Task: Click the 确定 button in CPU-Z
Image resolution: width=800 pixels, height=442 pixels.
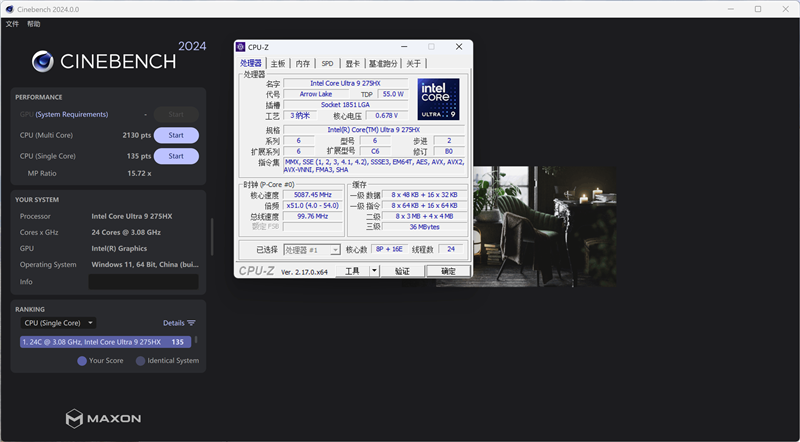Action: [x=448, y=271]
